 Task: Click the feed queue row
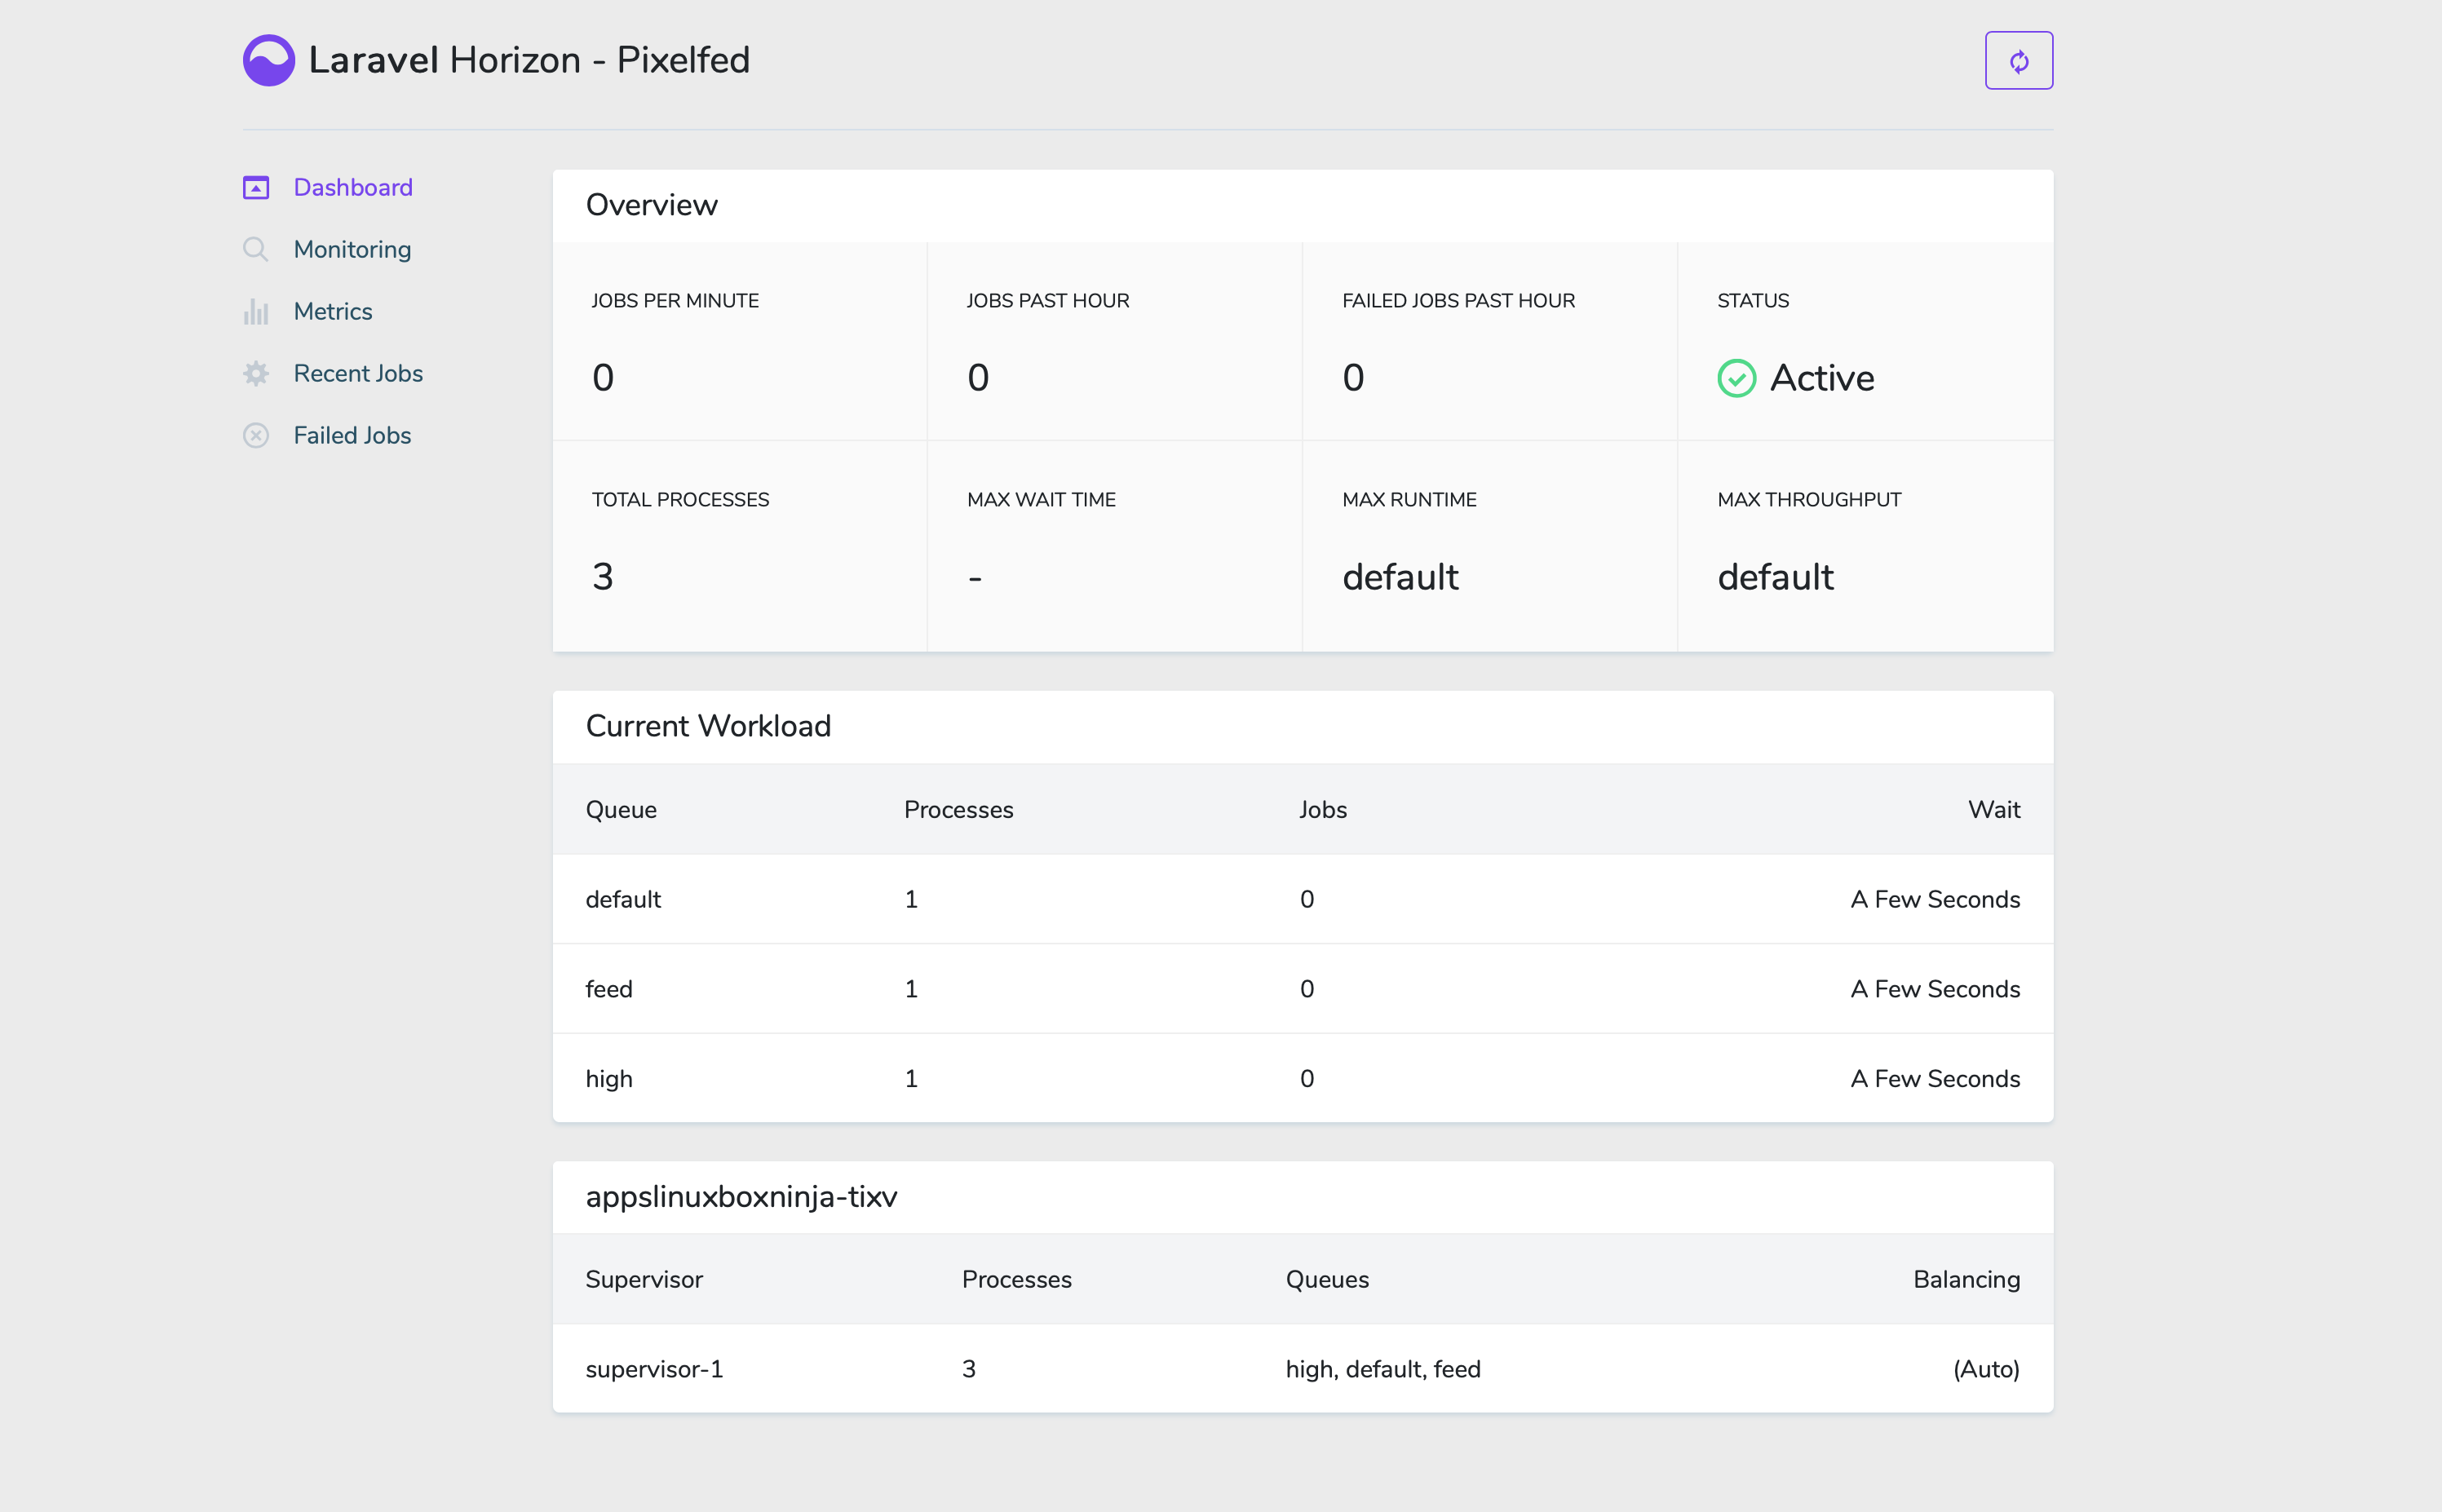point(1302,989)
